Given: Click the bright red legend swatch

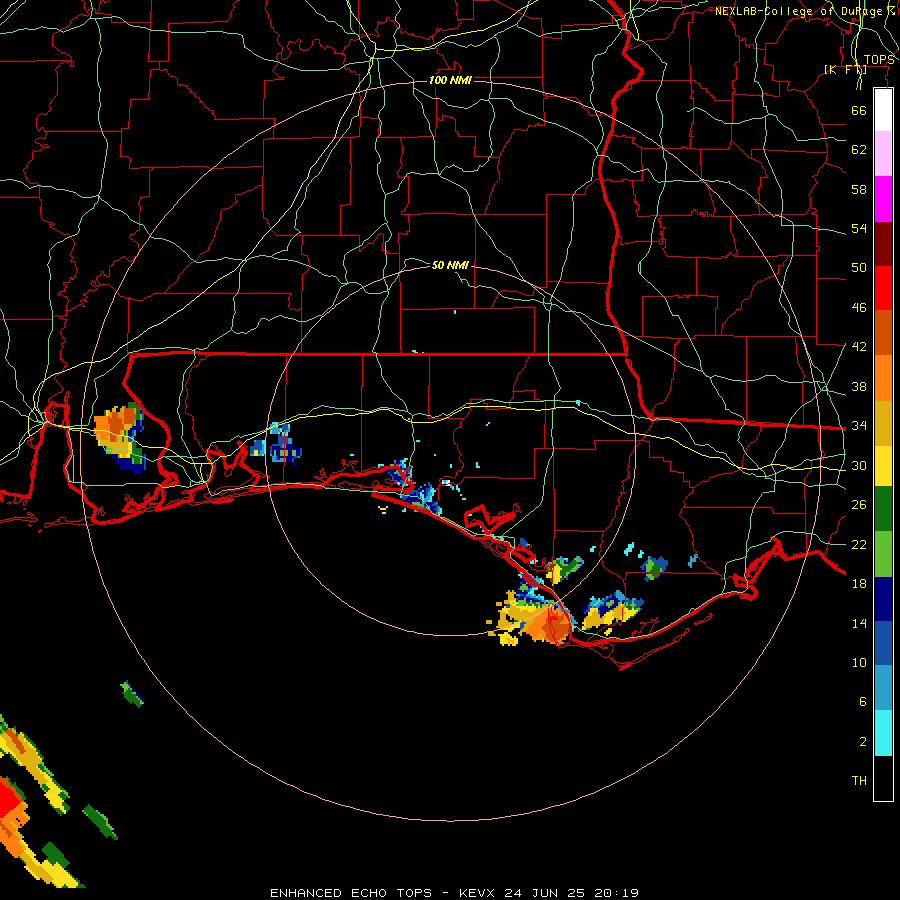Looking at the screenshot, I should (883, 288).
